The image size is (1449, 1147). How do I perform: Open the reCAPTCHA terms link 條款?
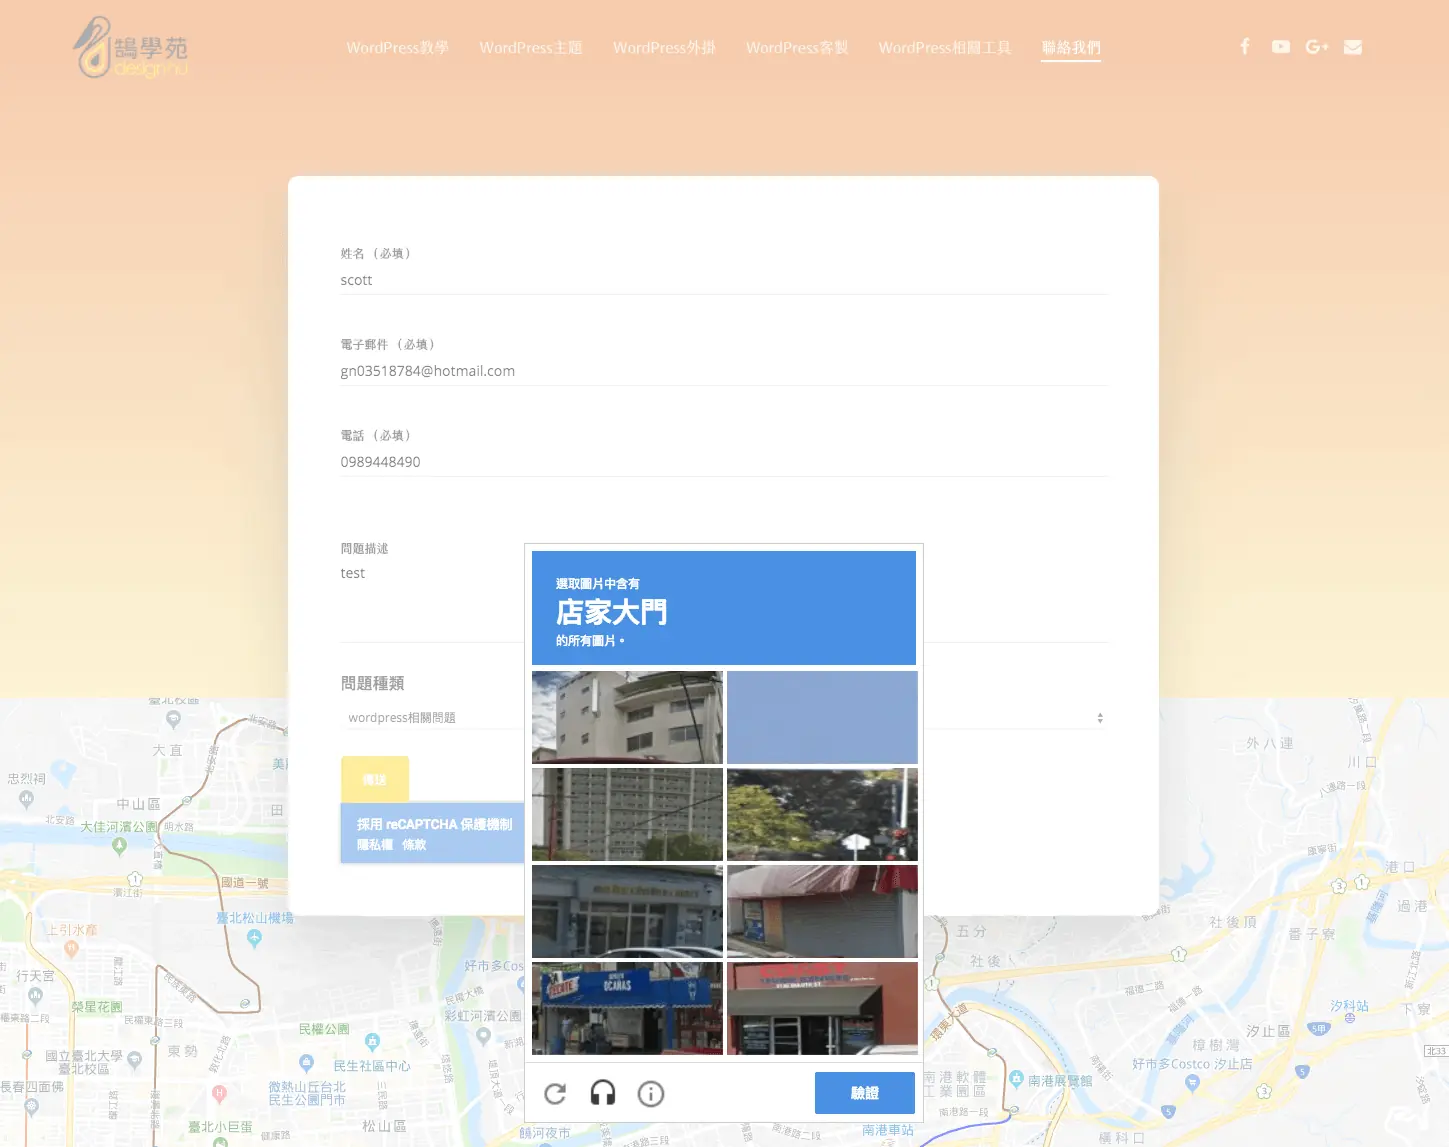tap(414, 845)
